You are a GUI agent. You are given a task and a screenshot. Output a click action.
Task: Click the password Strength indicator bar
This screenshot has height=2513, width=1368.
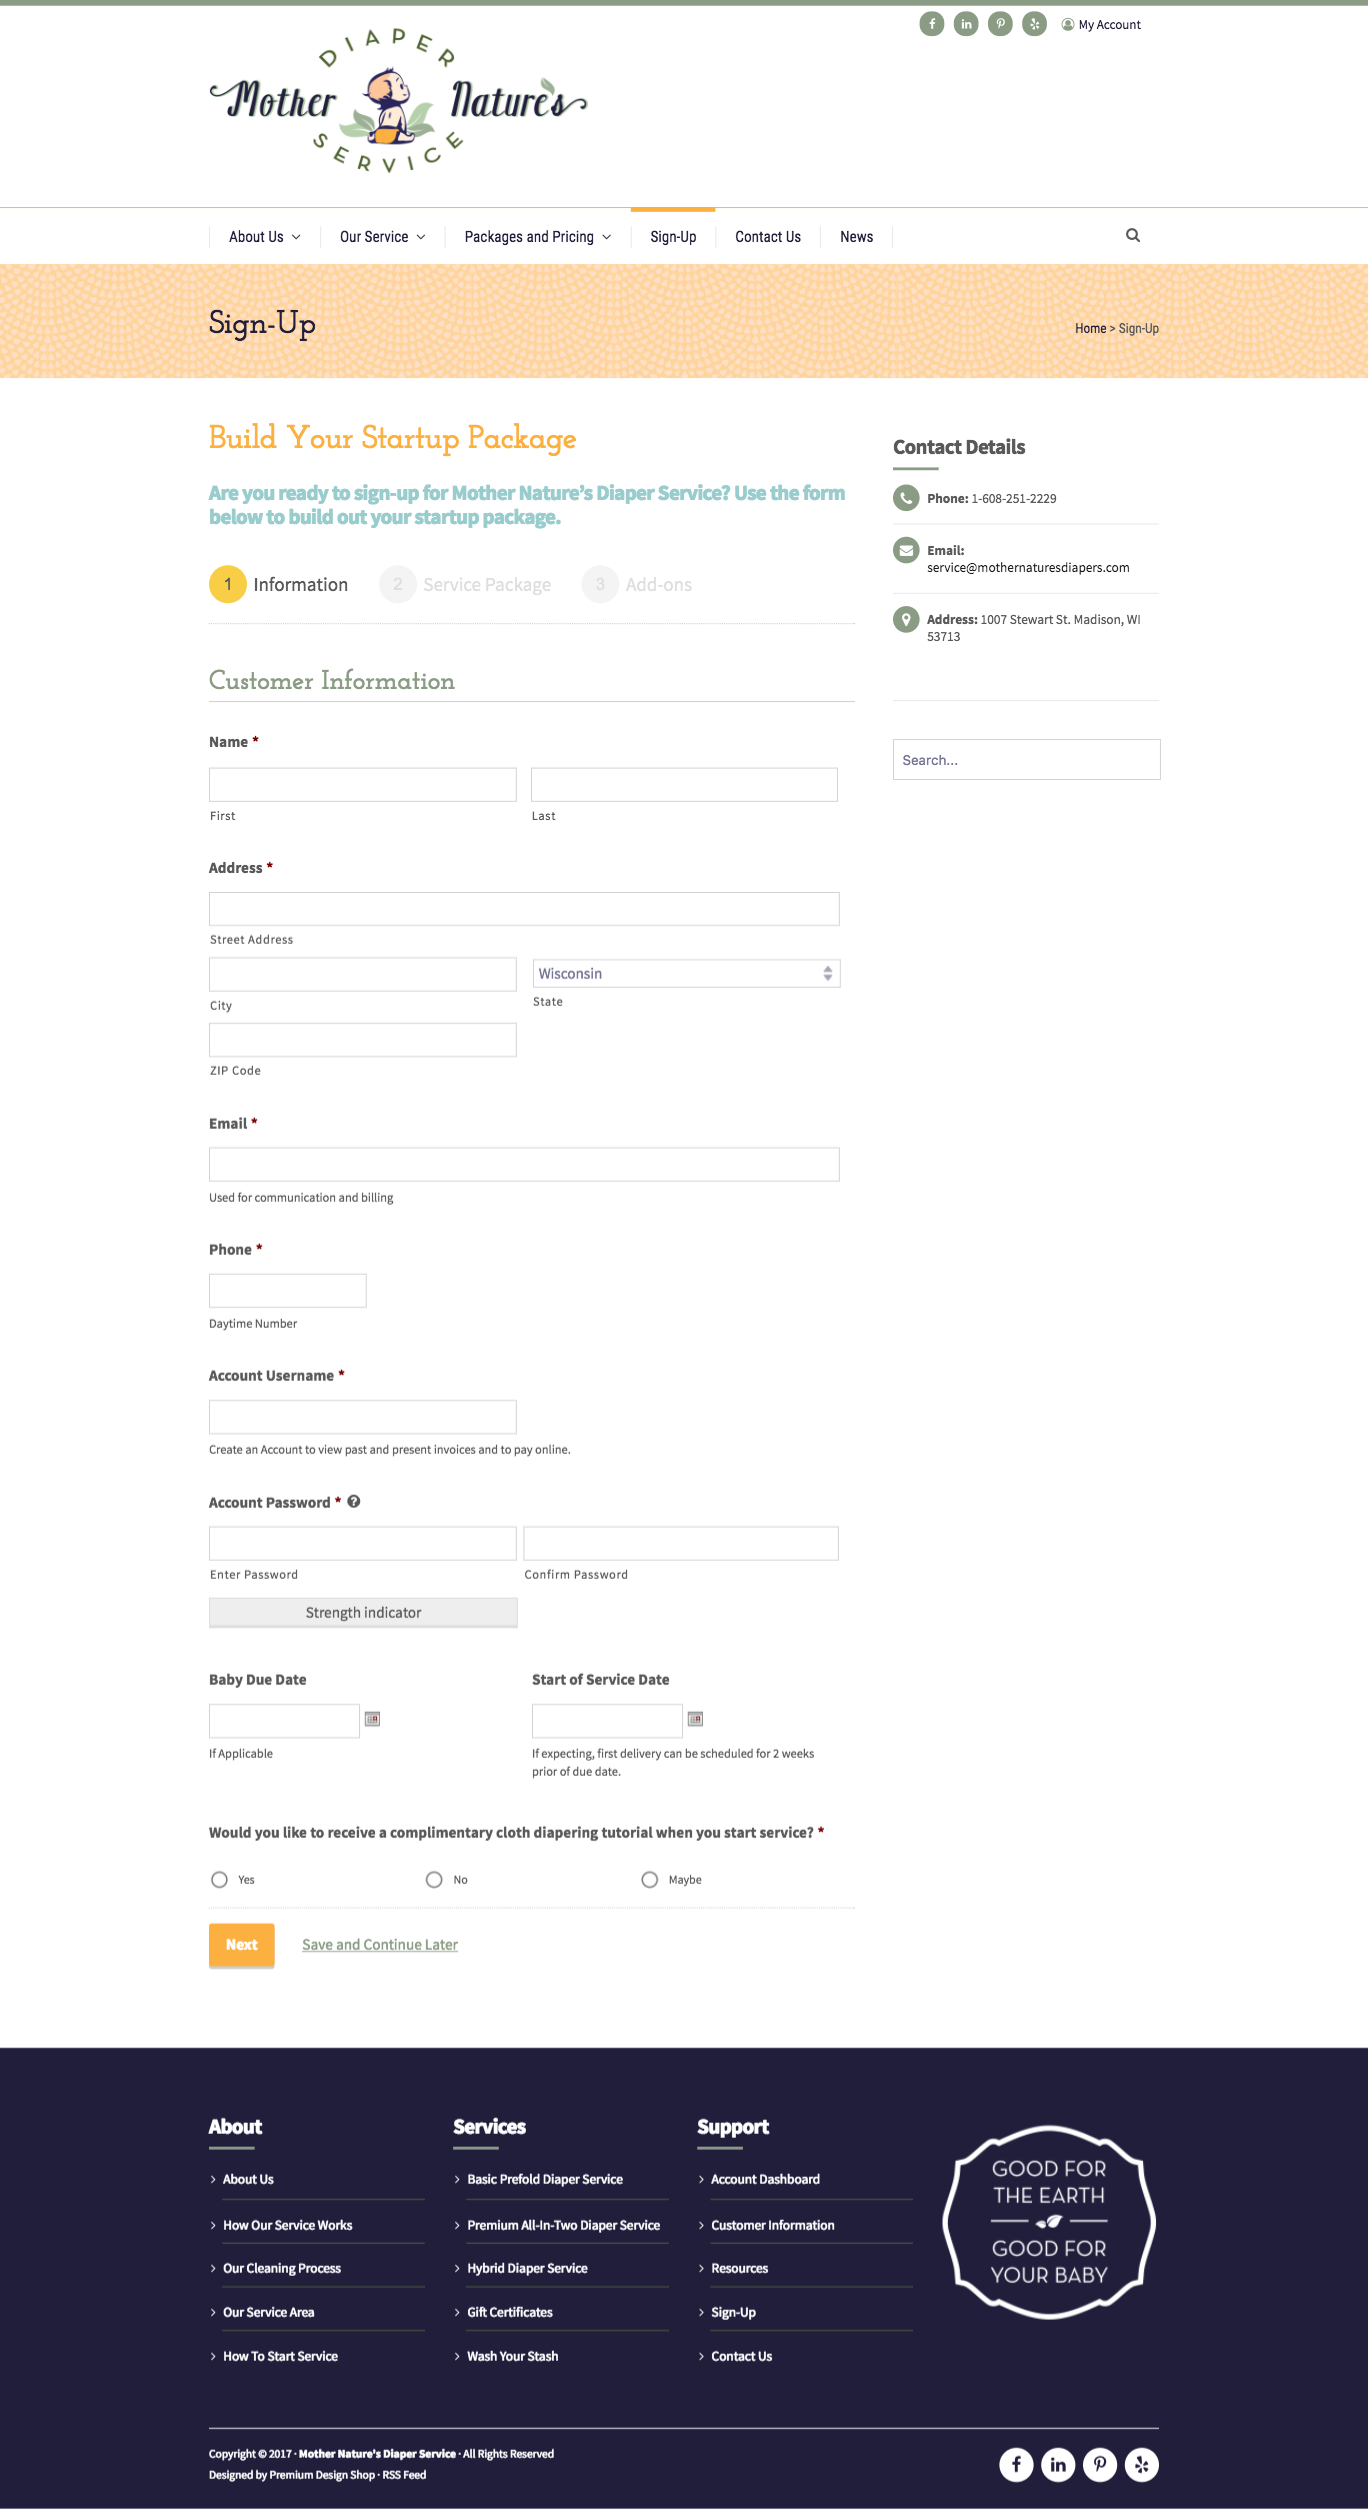[363, 1613]
